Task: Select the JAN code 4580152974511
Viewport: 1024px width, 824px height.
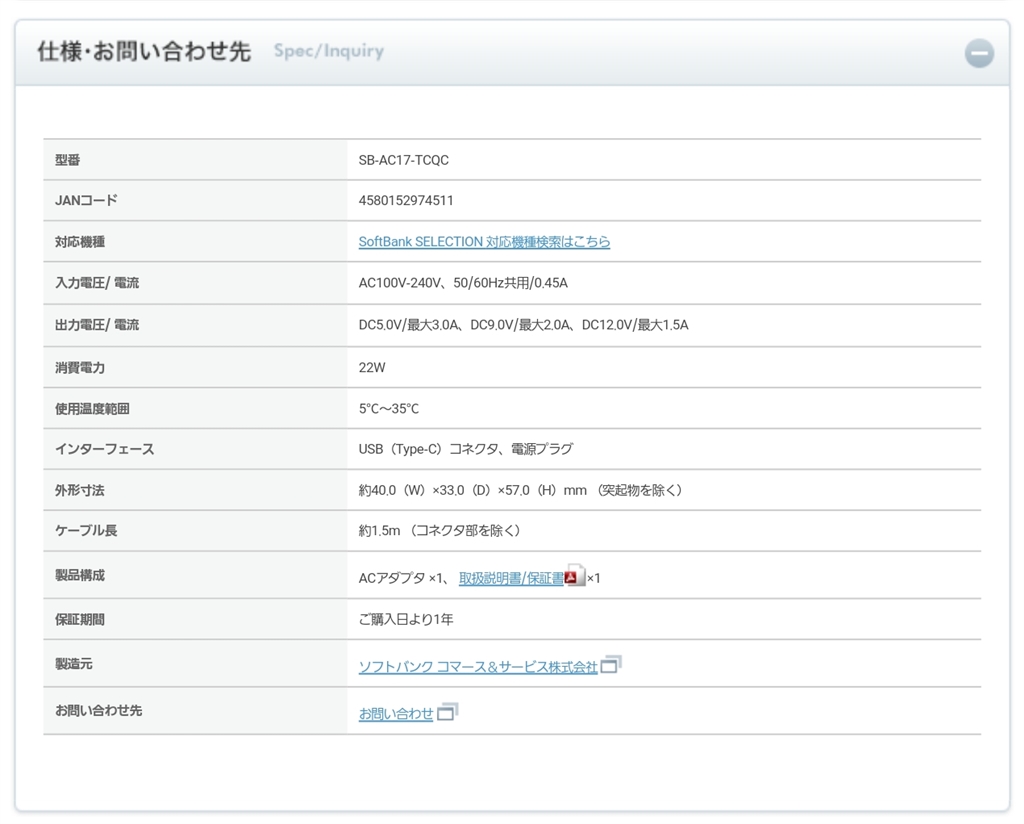Action: click(x=406, y=200)
